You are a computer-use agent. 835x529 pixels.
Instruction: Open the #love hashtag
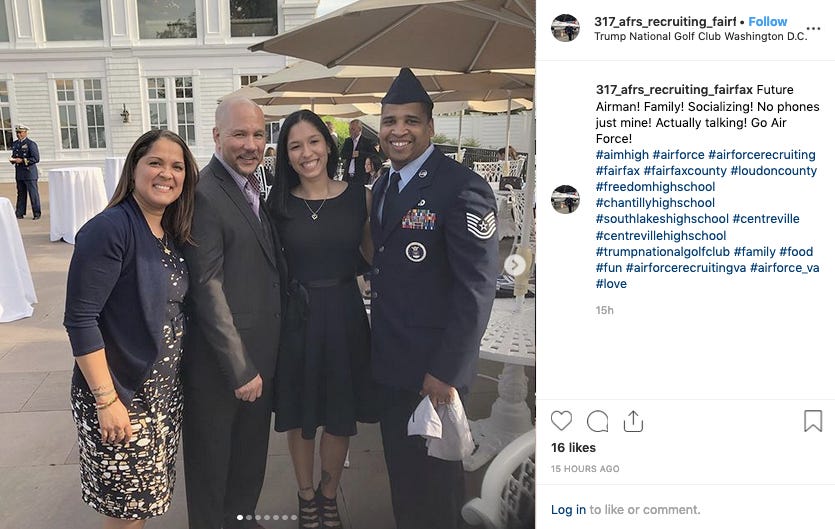611,283
